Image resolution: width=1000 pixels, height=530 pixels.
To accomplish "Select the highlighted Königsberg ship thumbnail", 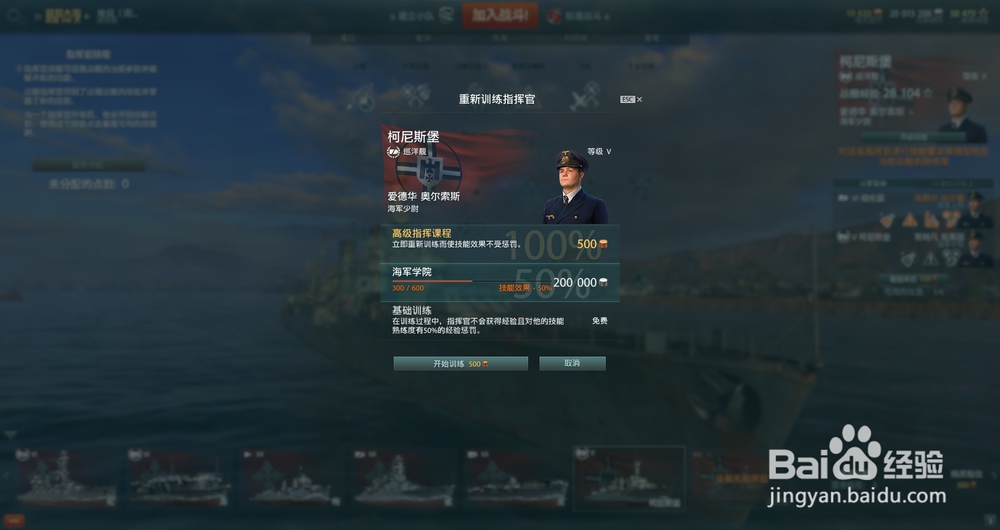I will 629,478.
